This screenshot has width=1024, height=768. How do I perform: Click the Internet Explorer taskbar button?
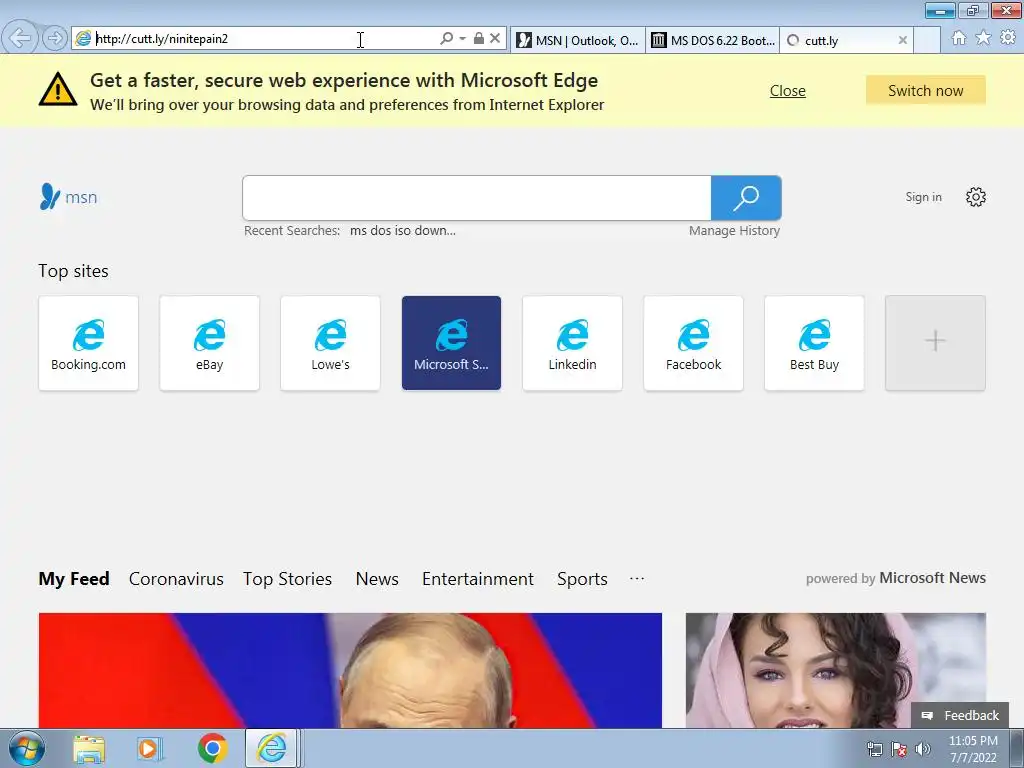pyautogui.click(x=272, y=748)
